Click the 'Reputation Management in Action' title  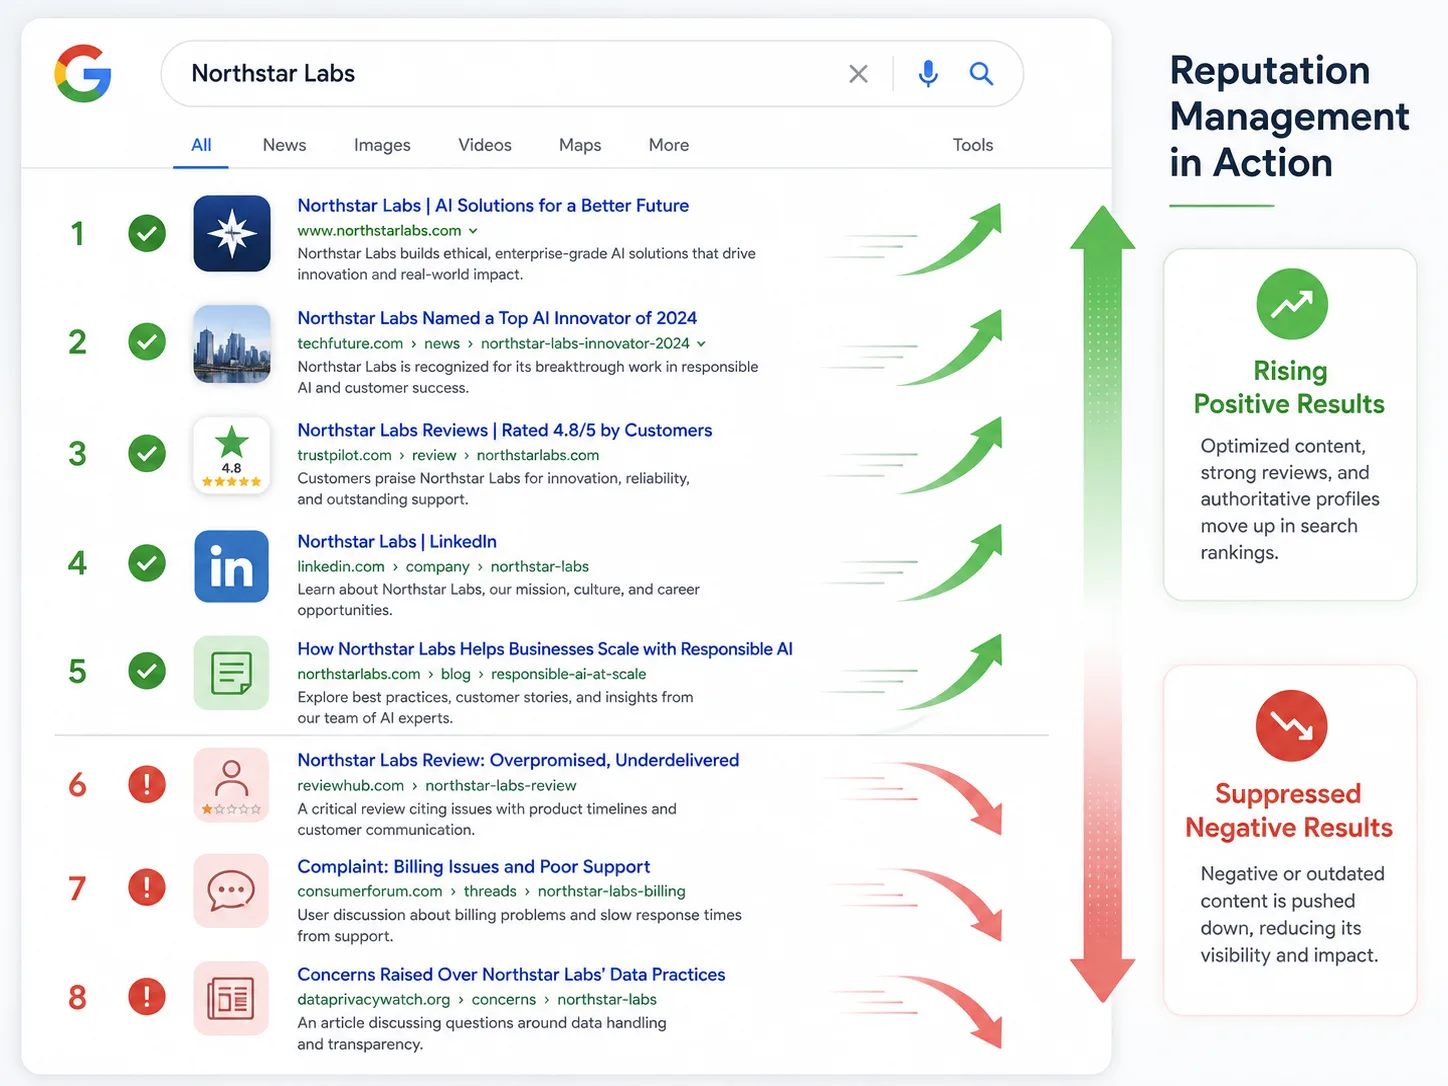pos(1289,117)
